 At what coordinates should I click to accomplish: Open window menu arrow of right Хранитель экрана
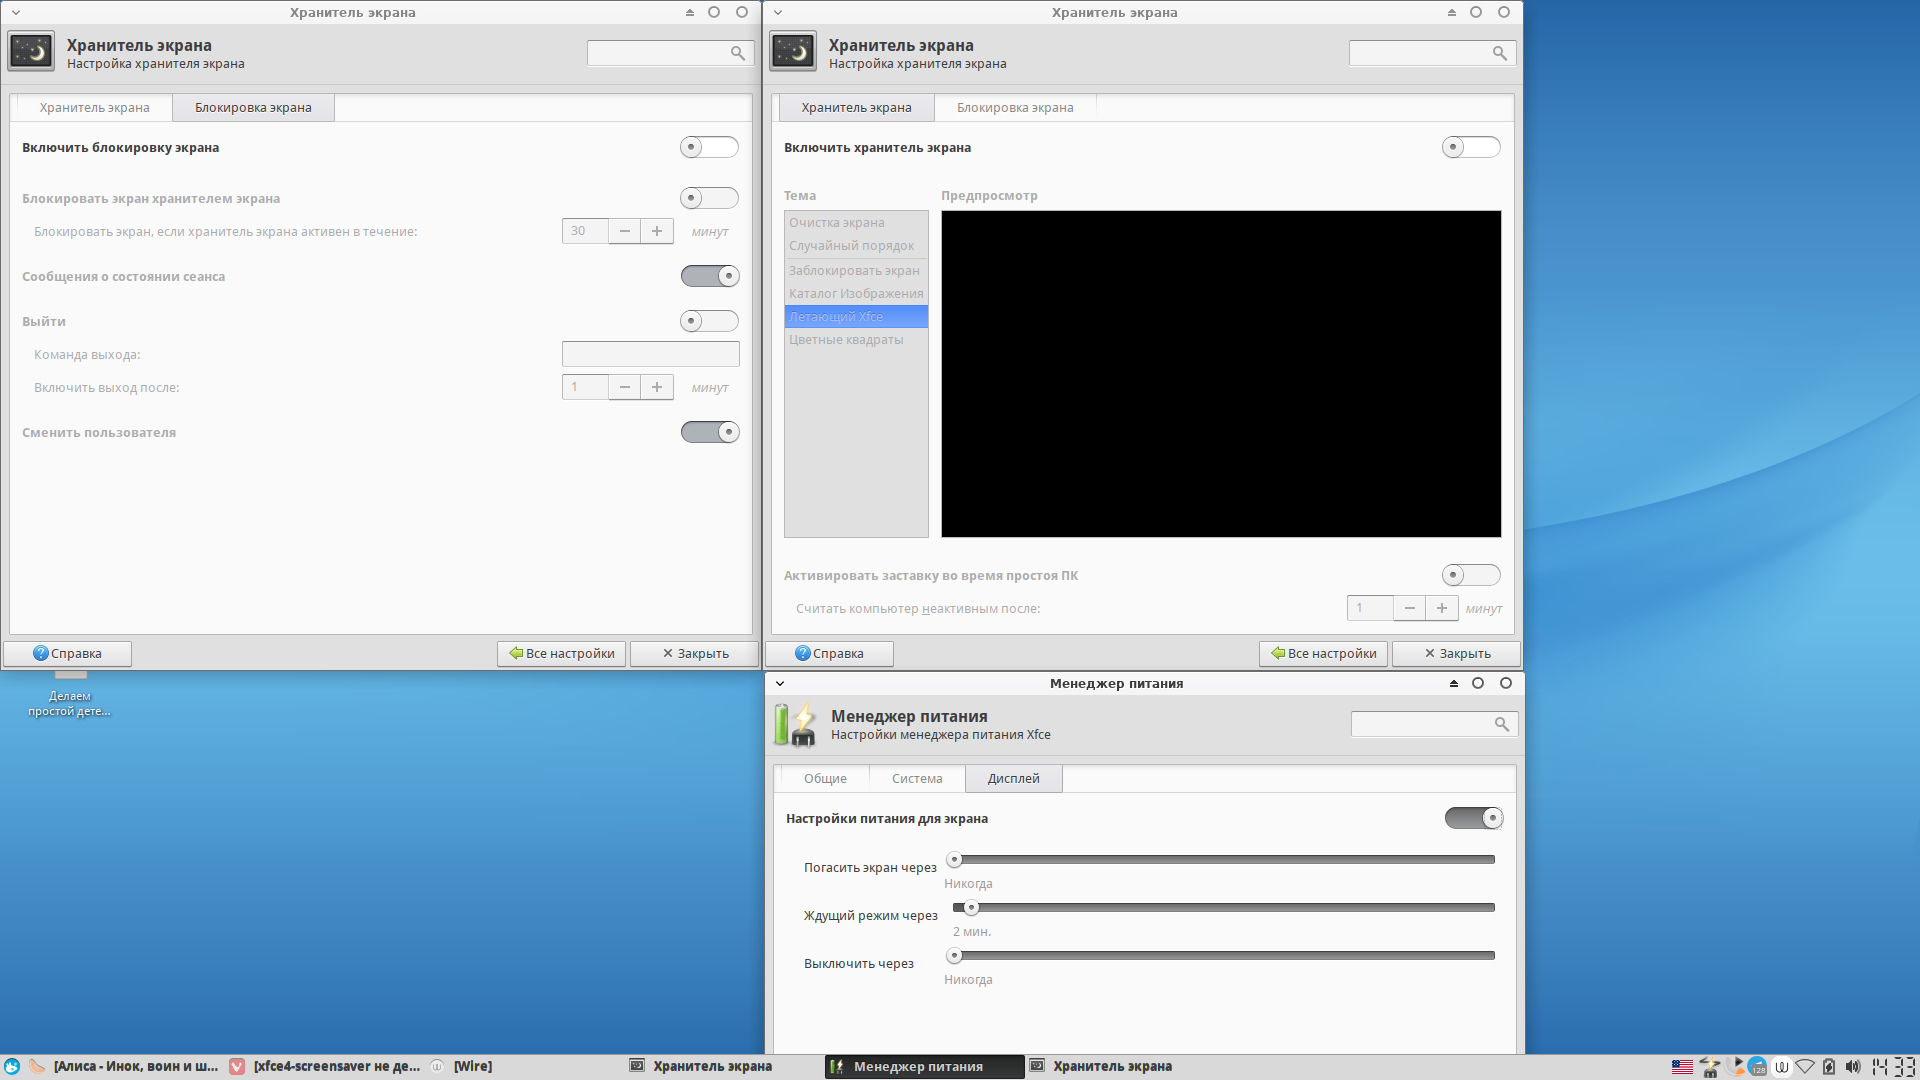coord(778,12)
